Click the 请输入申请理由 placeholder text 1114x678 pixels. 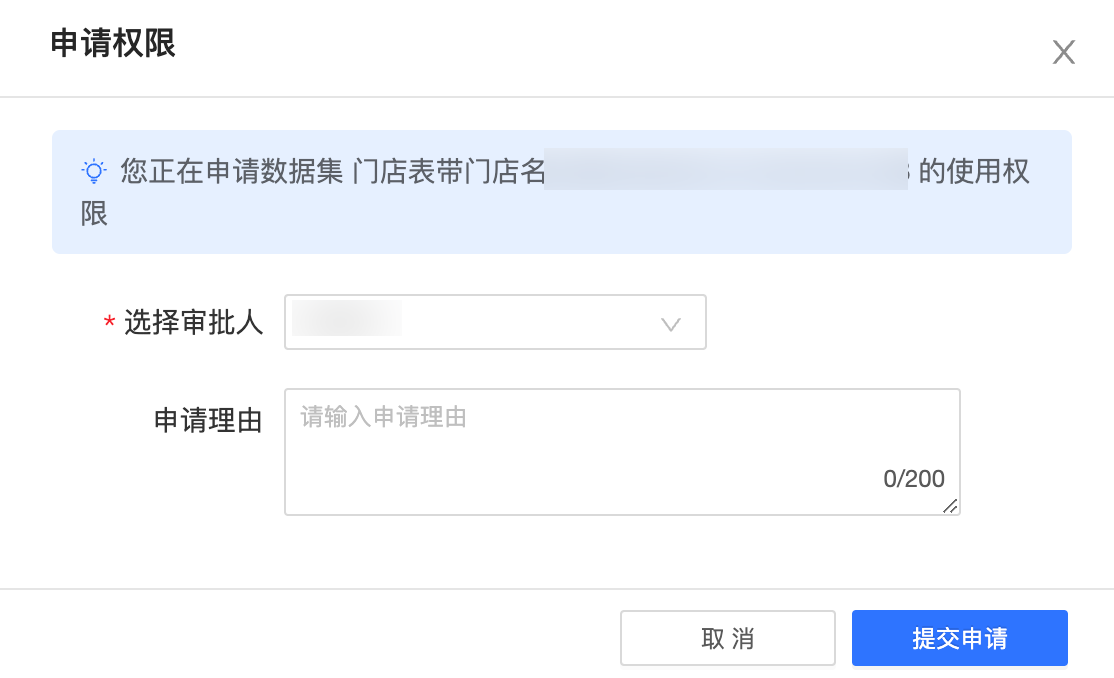pyautogui.click(x=383, y=416)
